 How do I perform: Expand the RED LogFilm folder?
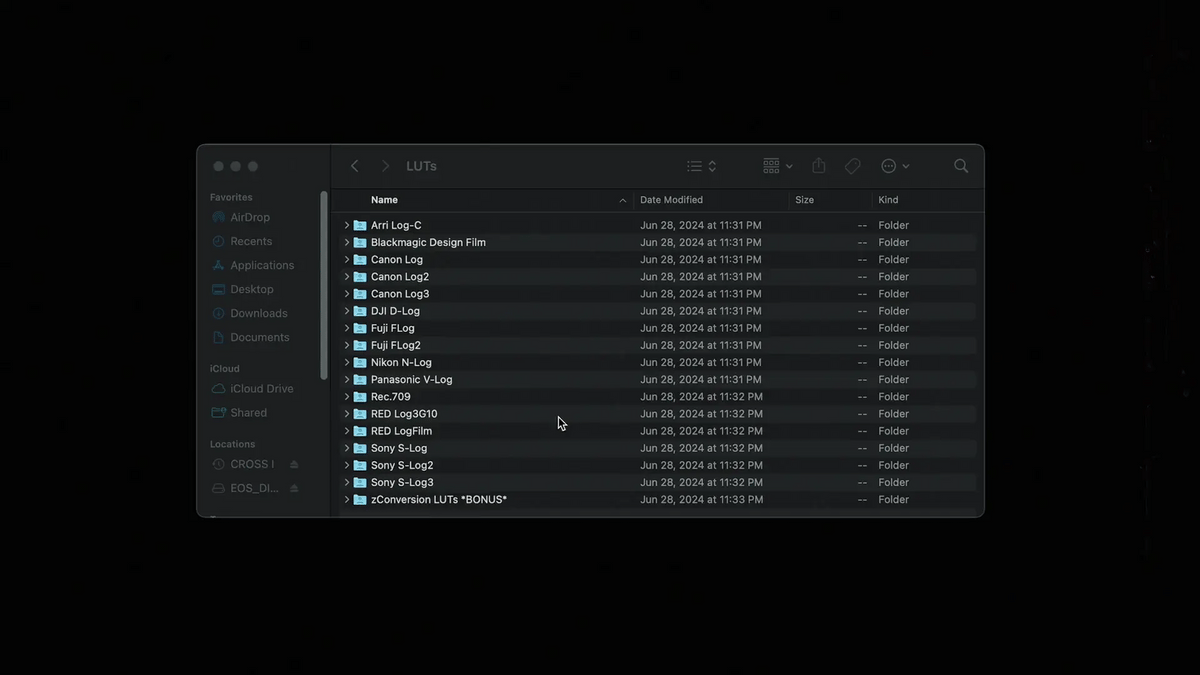pos(347,431)
